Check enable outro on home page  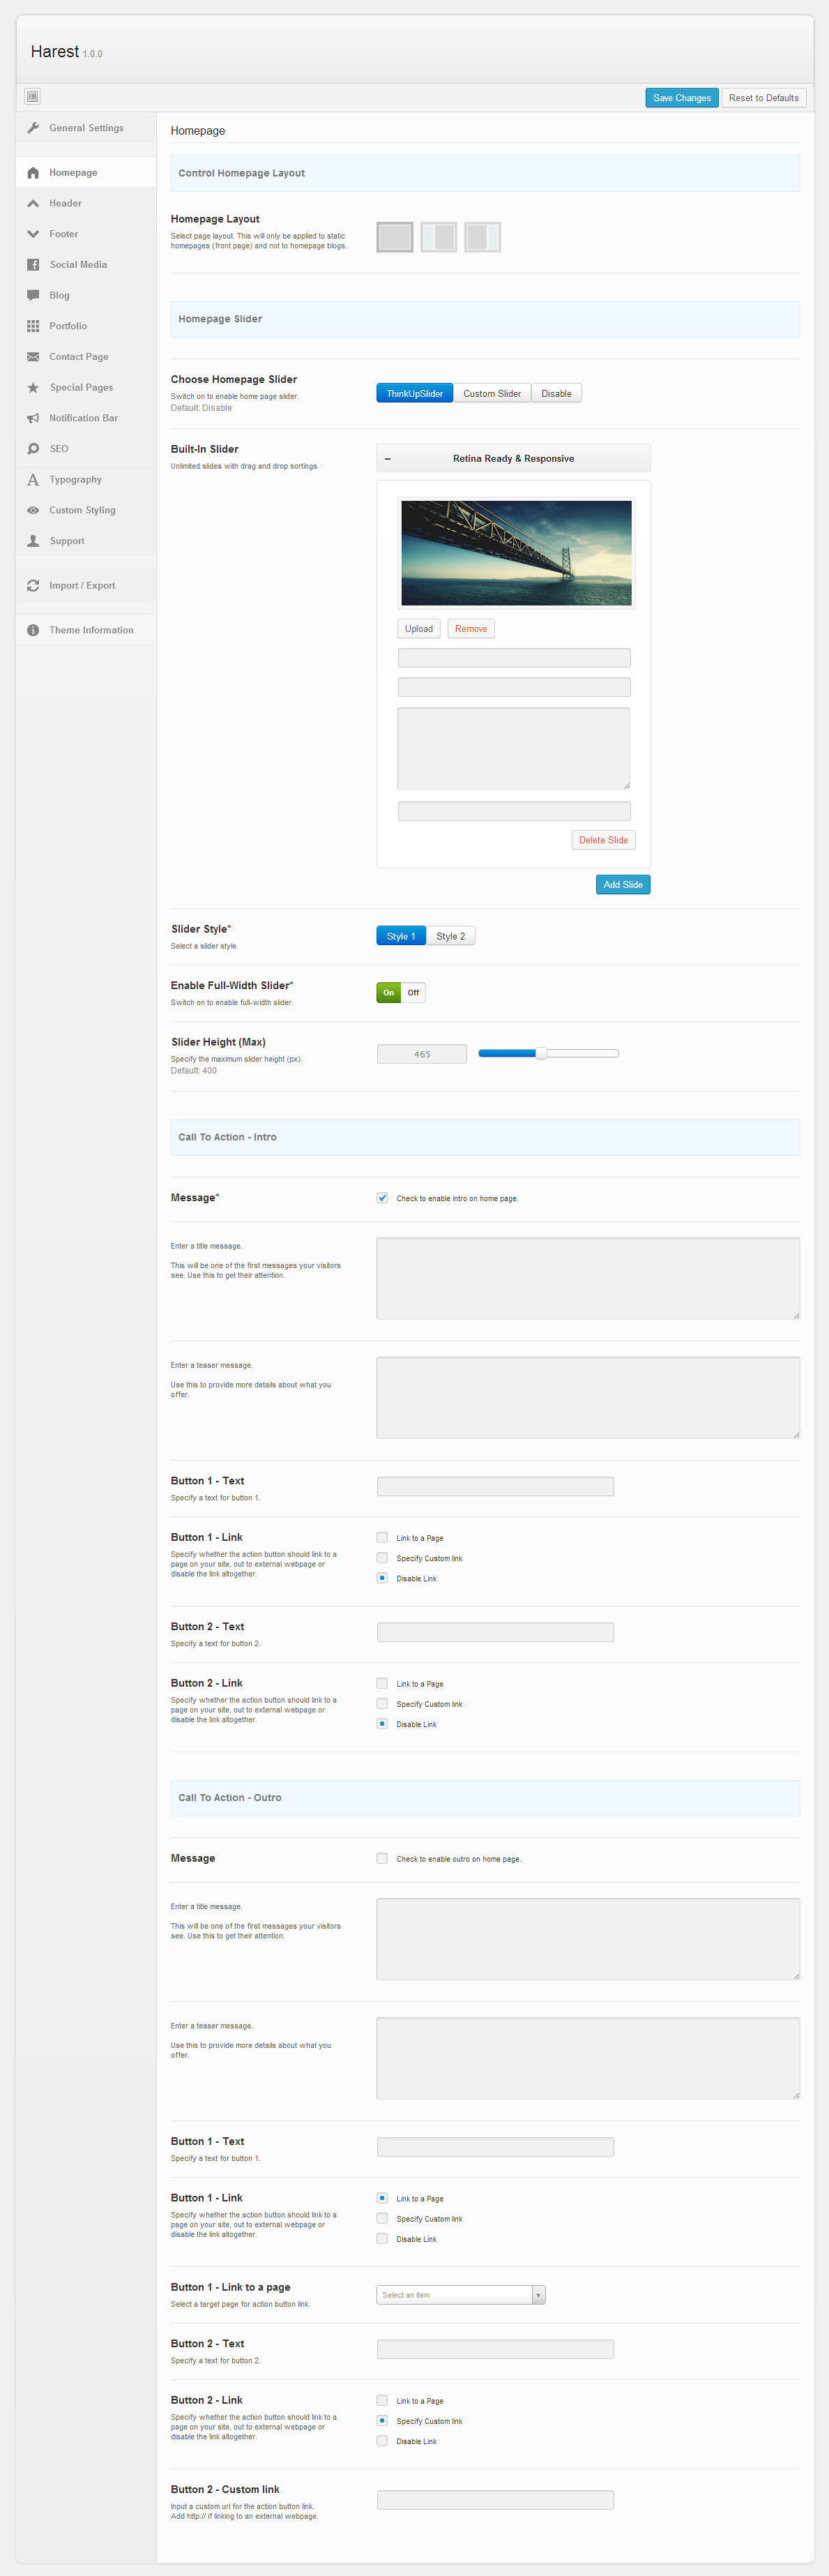(x=382, y=1859)
